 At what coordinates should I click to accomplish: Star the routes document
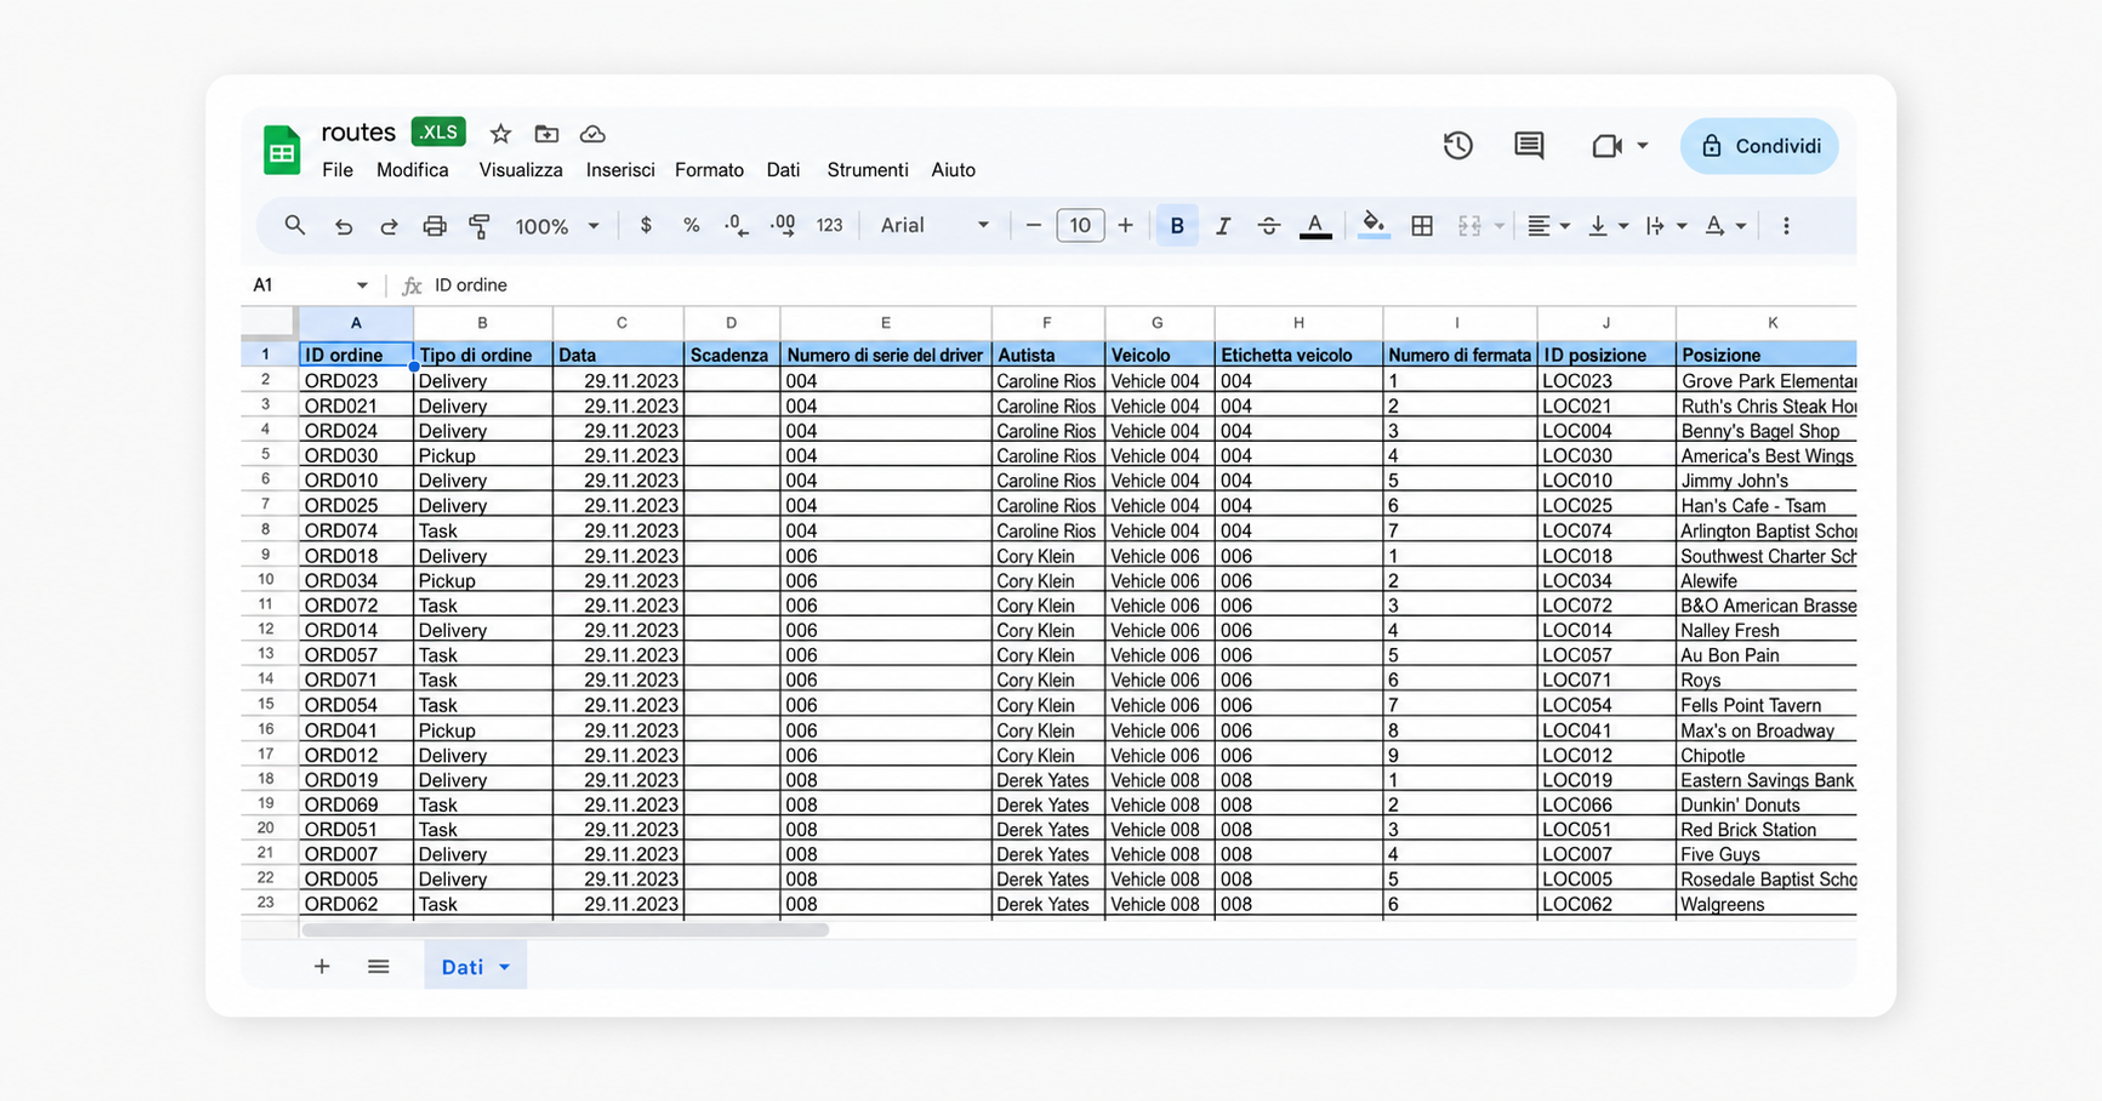tap(501, 133)
